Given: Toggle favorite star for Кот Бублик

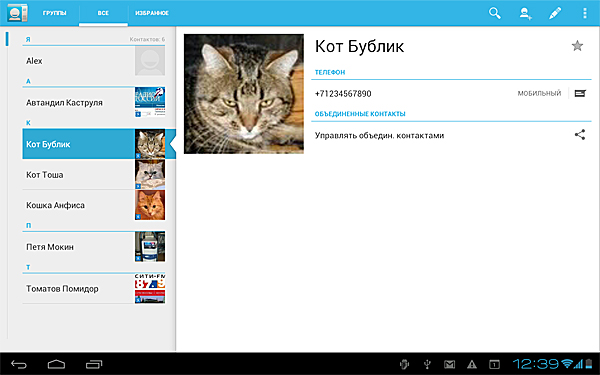Looking at the screenshot, I should pos(577,46).
